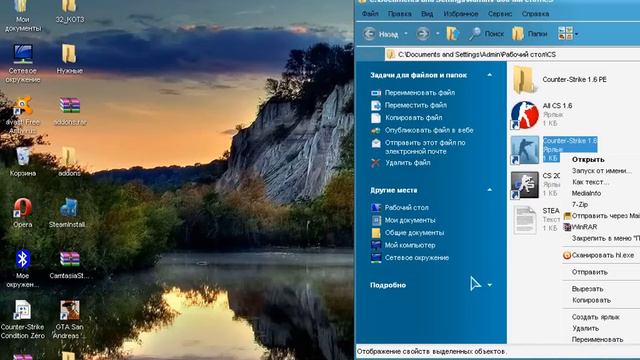The width and height of the screenshot is (640, 360).
Task: Select the All CS 1.6 shortcut file
Action: [x=542, y=115]
